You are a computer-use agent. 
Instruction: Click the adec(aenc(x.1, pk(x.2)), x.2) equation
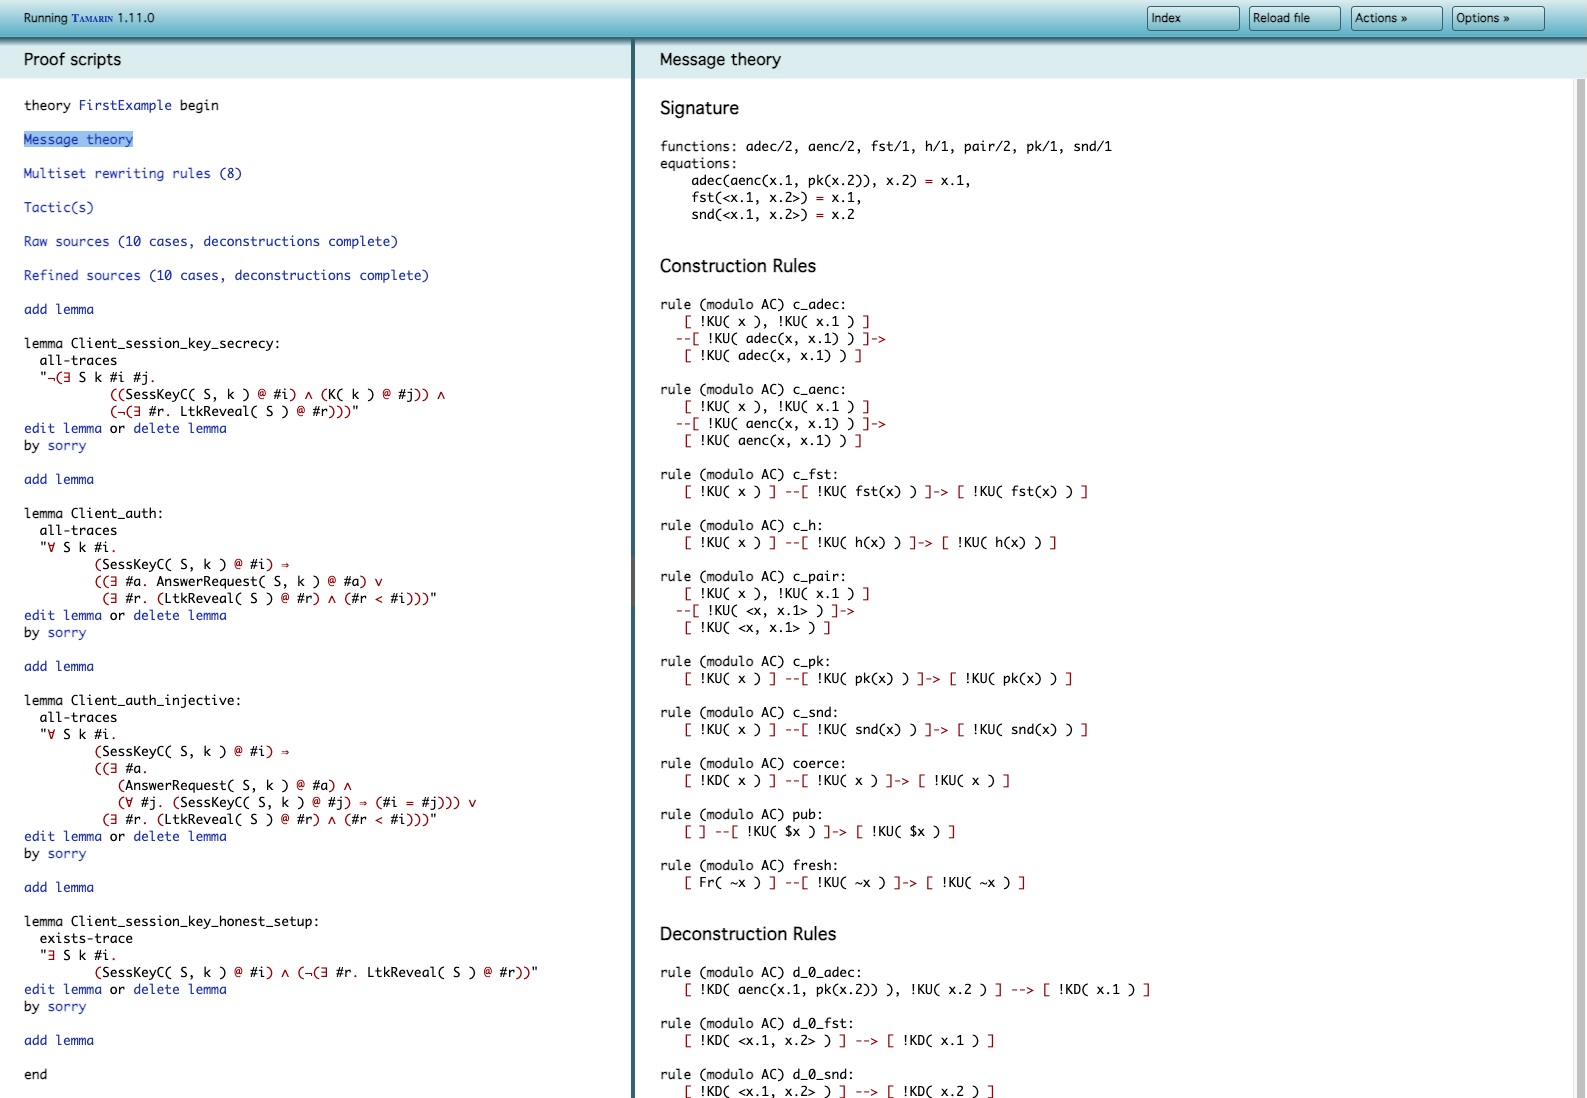831,180
